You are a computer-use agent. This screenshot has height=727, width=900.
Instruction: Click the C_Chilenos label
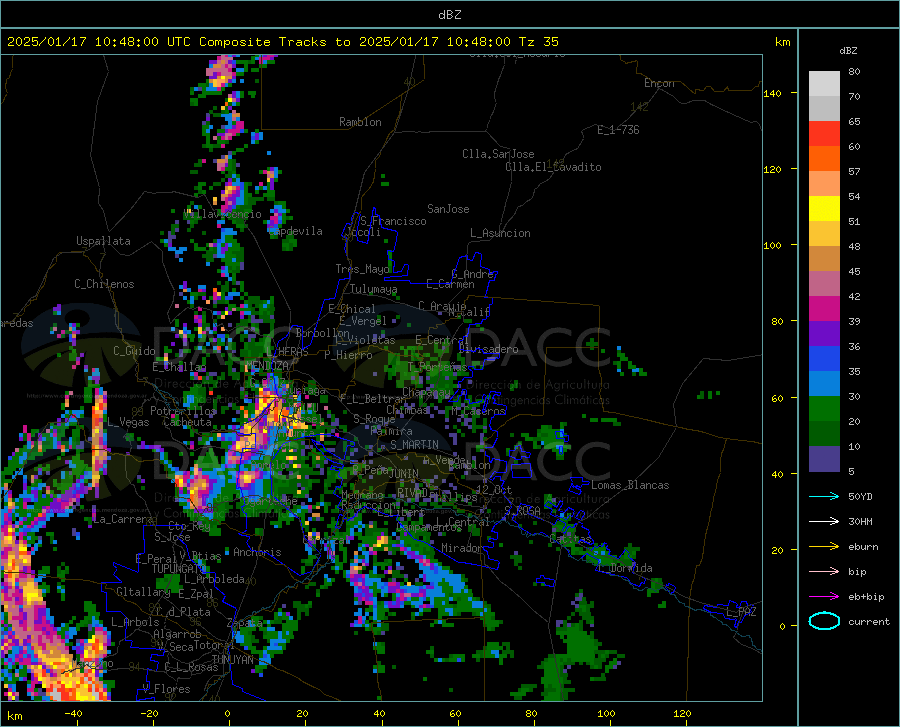104,284
